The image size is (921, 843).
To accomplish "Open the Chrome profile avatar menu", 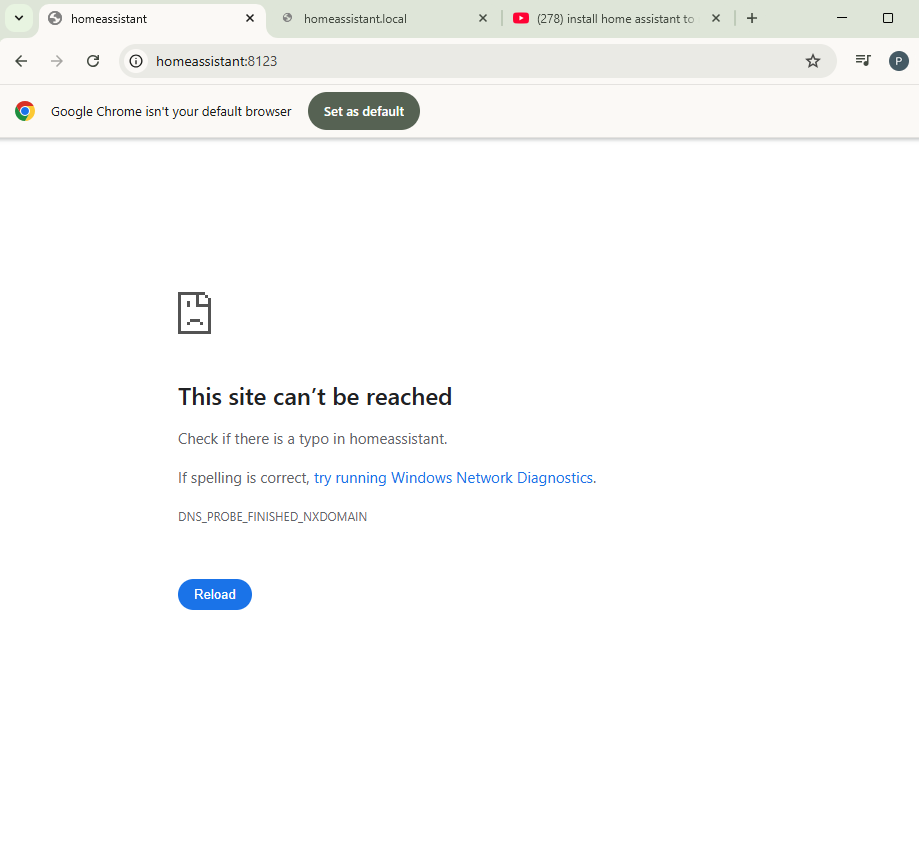I will pyautogui.click(x=898, y=61).
